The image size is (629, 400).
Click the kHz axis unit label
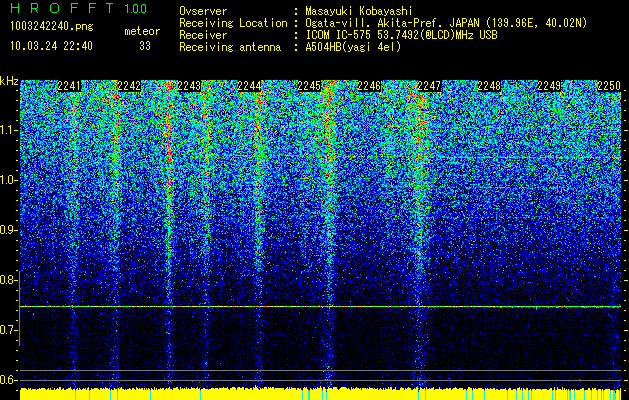coord(9,81)
